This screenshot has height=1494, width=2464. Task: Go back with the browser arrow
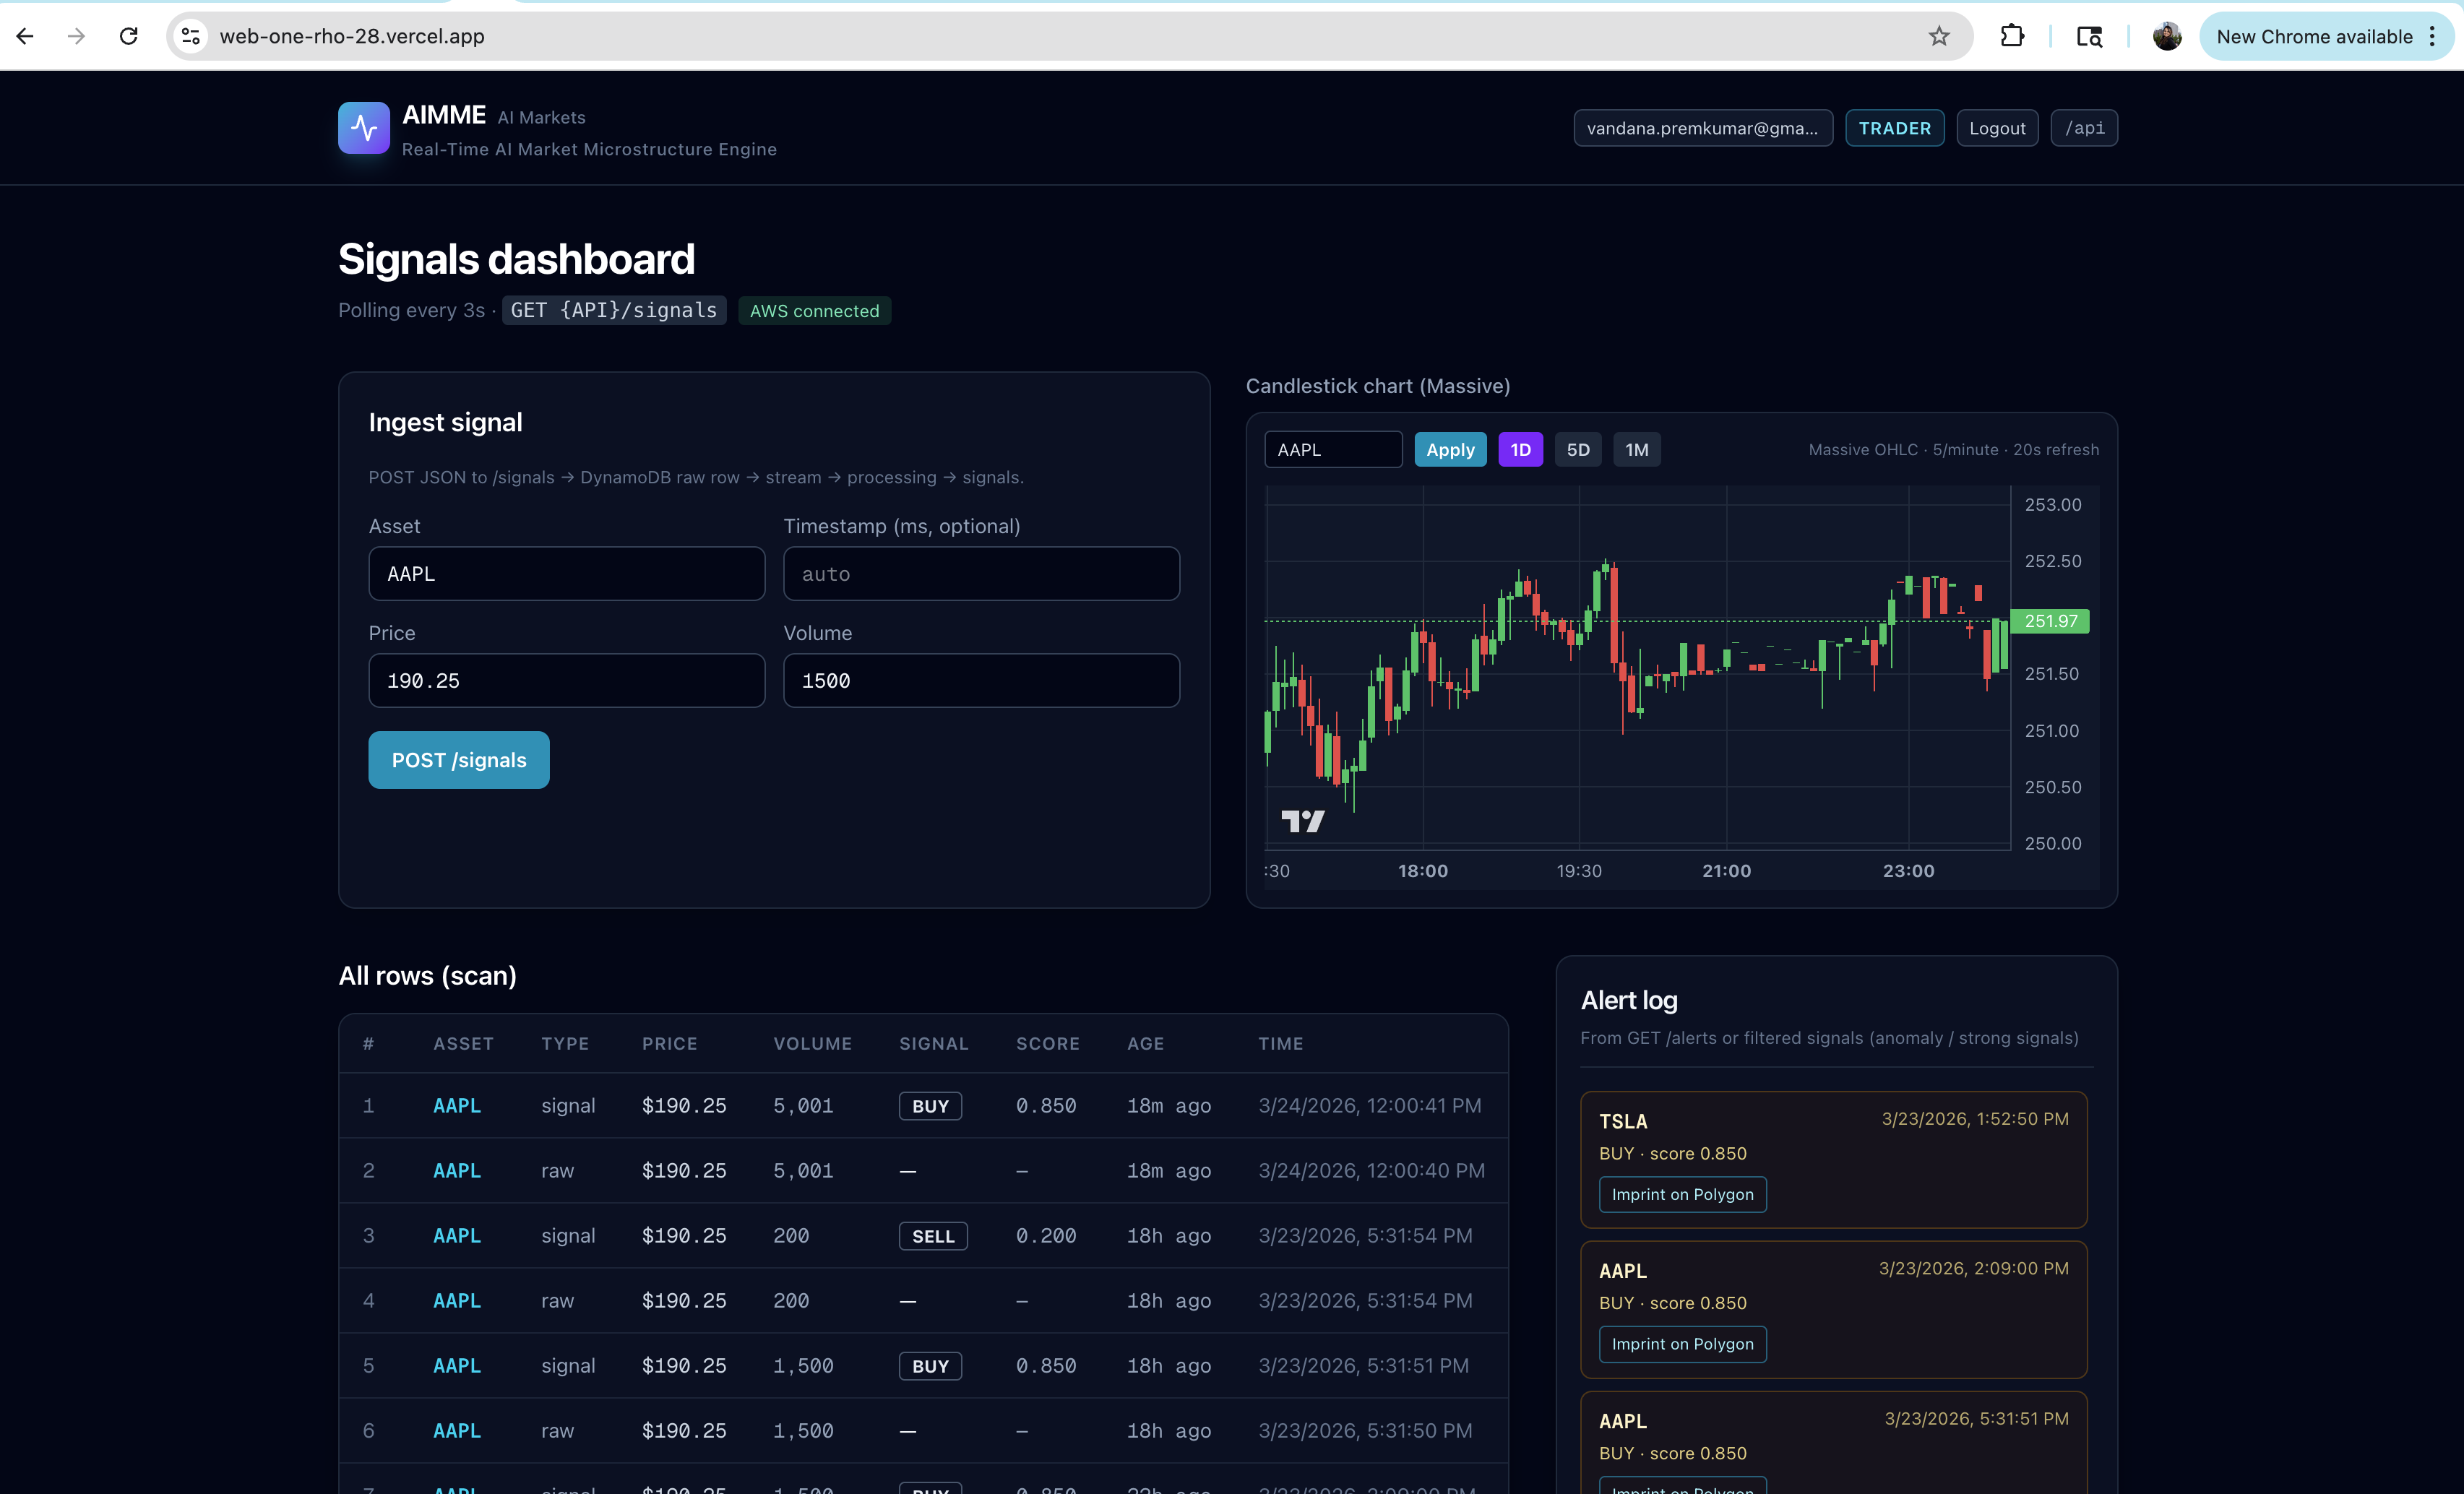pos(26,36)
